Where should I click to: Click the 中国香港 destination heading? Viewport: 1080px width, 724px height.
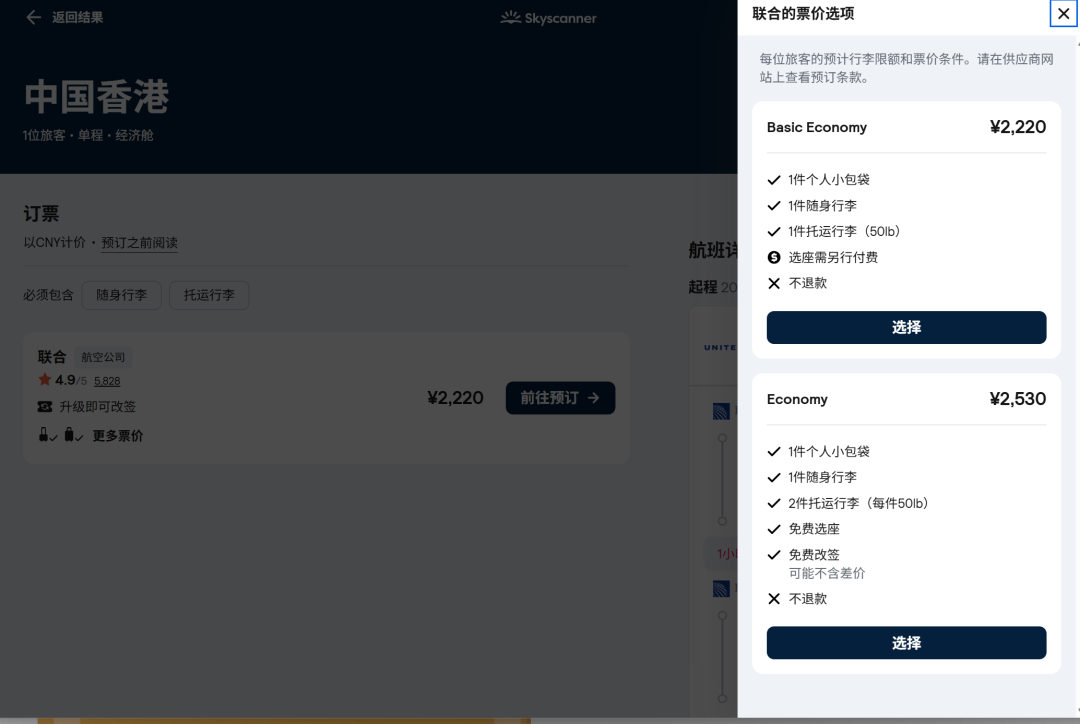point(96,96)
